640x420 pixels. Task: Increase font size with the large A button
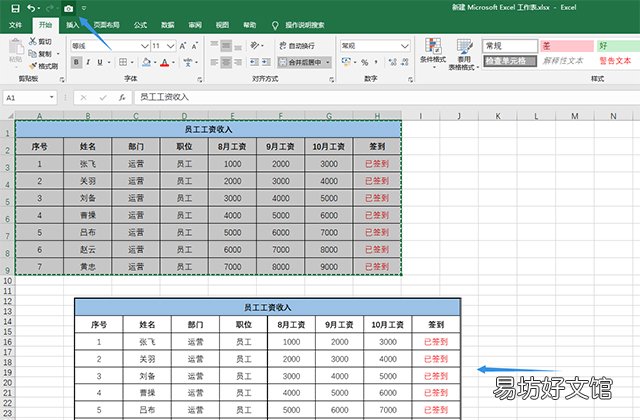pos(183,46)
